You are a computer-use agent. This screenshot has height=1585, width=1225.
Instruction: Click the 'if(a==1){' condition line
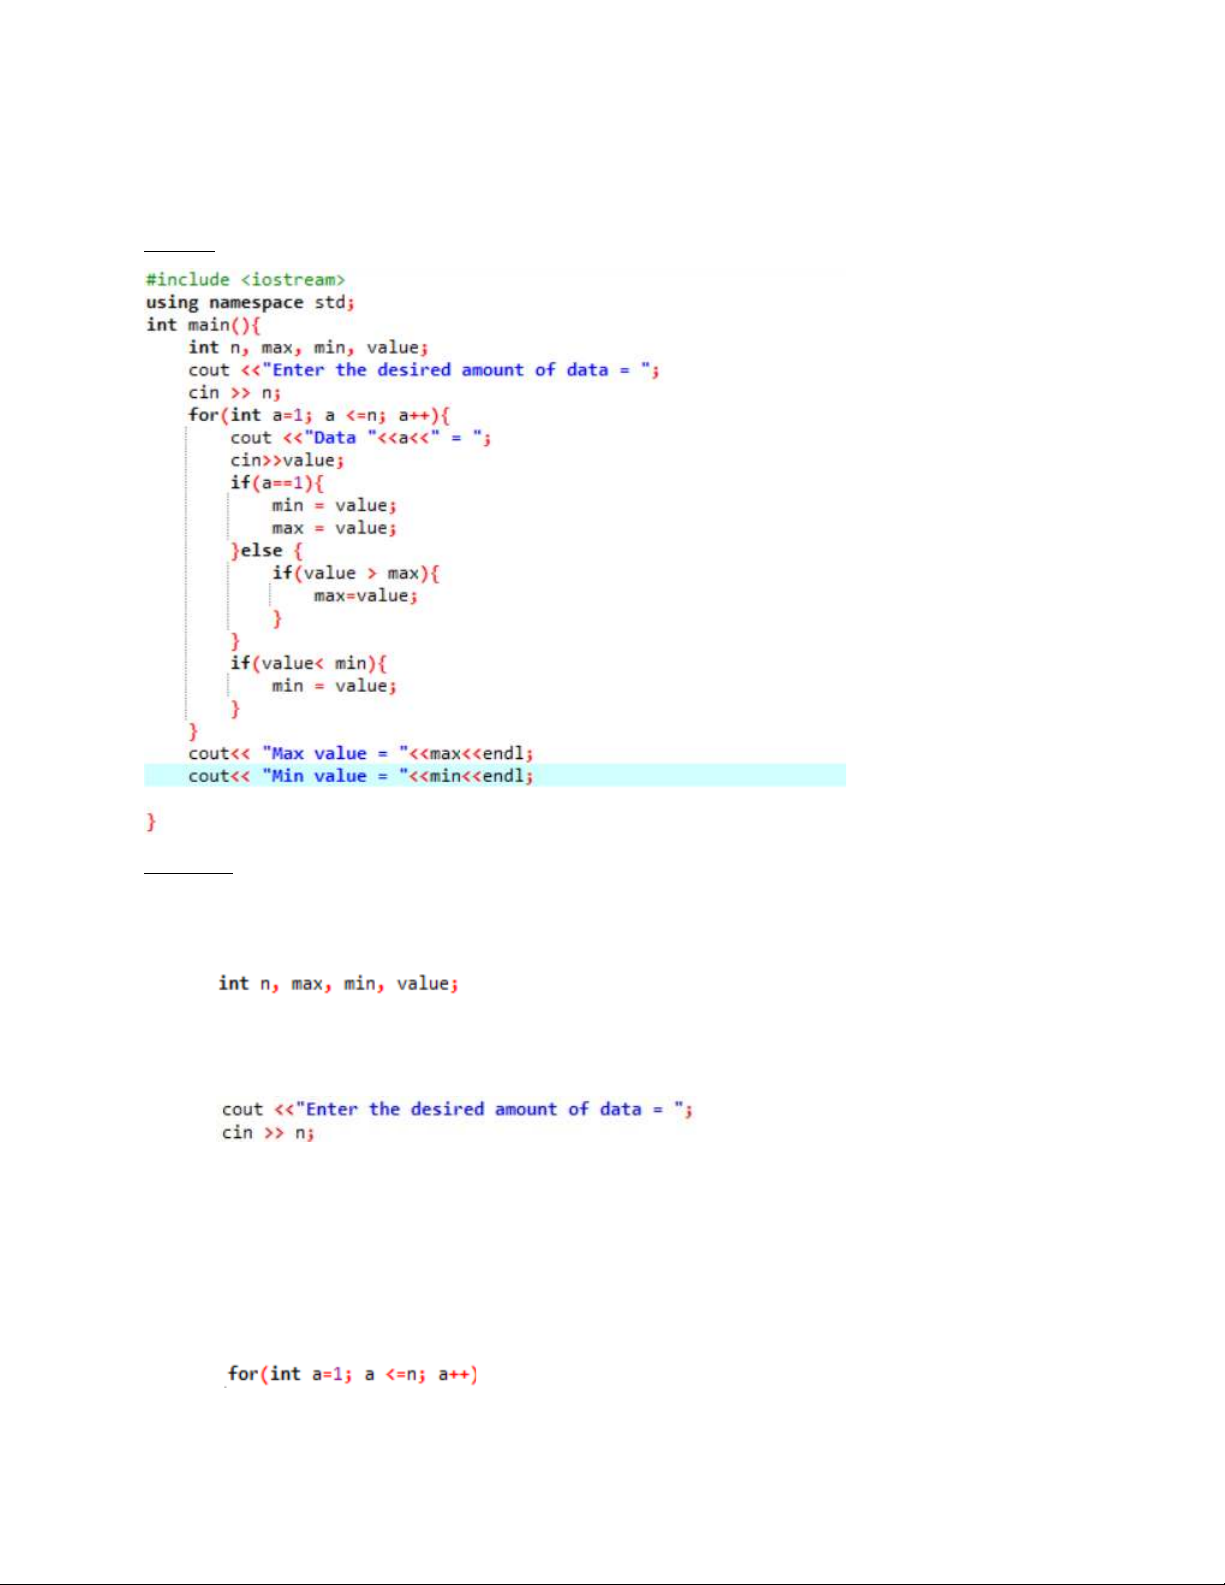point(277,483)
